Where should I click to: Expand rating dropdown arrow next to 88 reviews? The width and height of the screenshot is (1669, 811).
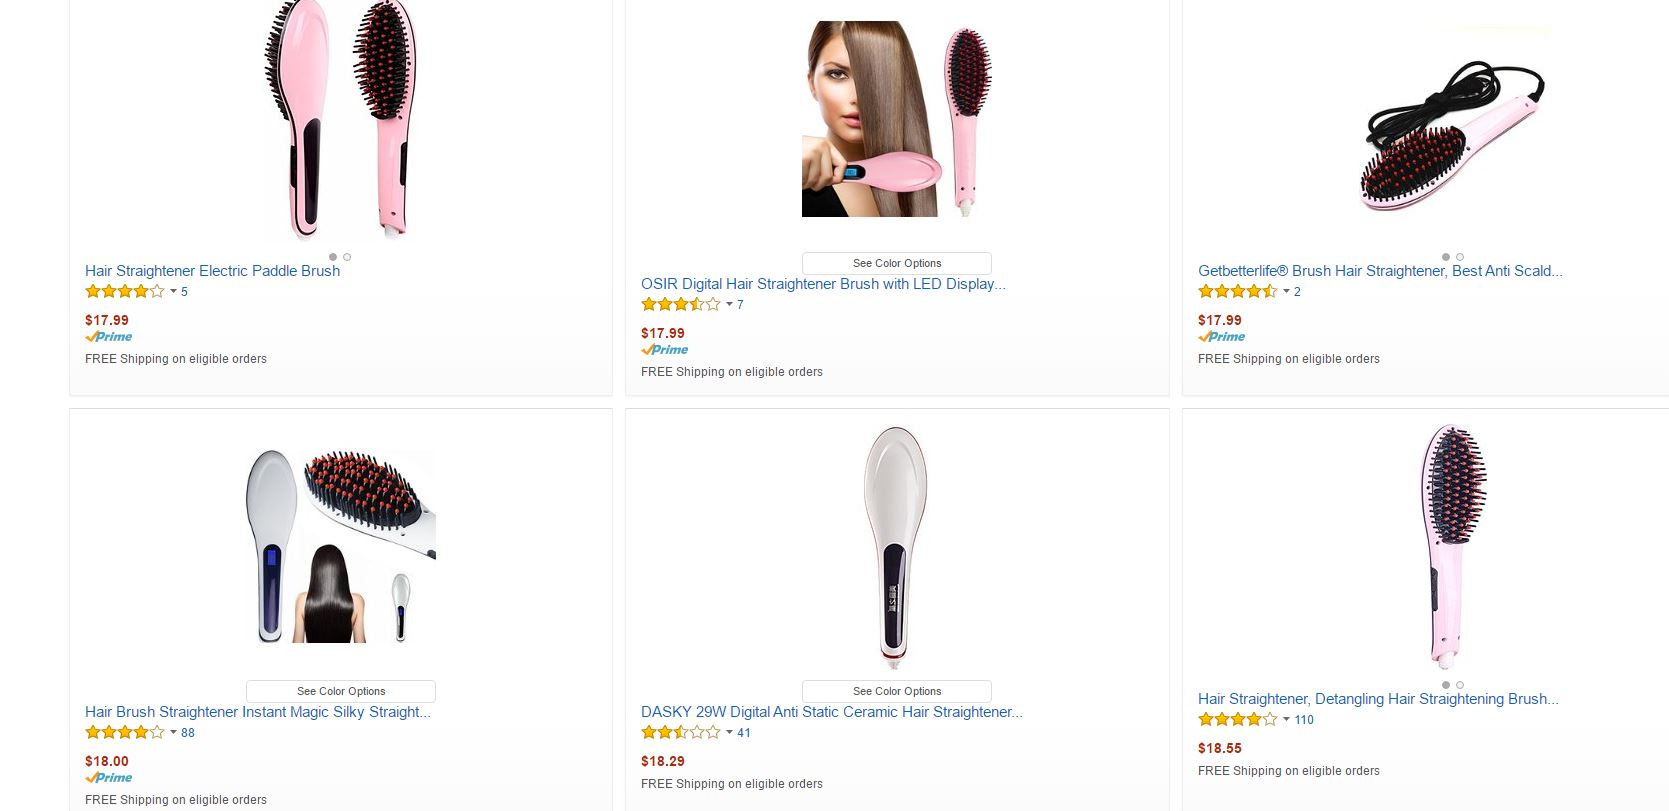(x=173, y=733)
